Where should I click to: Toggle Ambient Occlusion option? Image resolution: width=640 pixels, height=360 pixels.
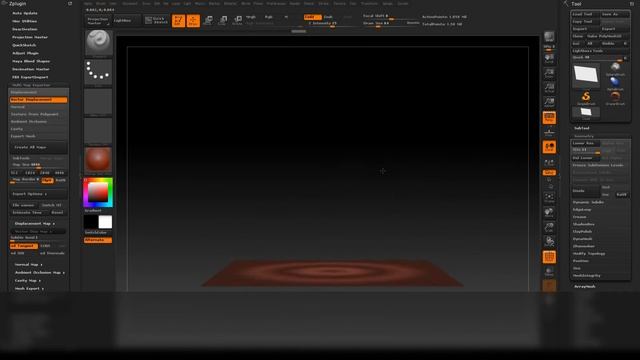pos(38,122)
